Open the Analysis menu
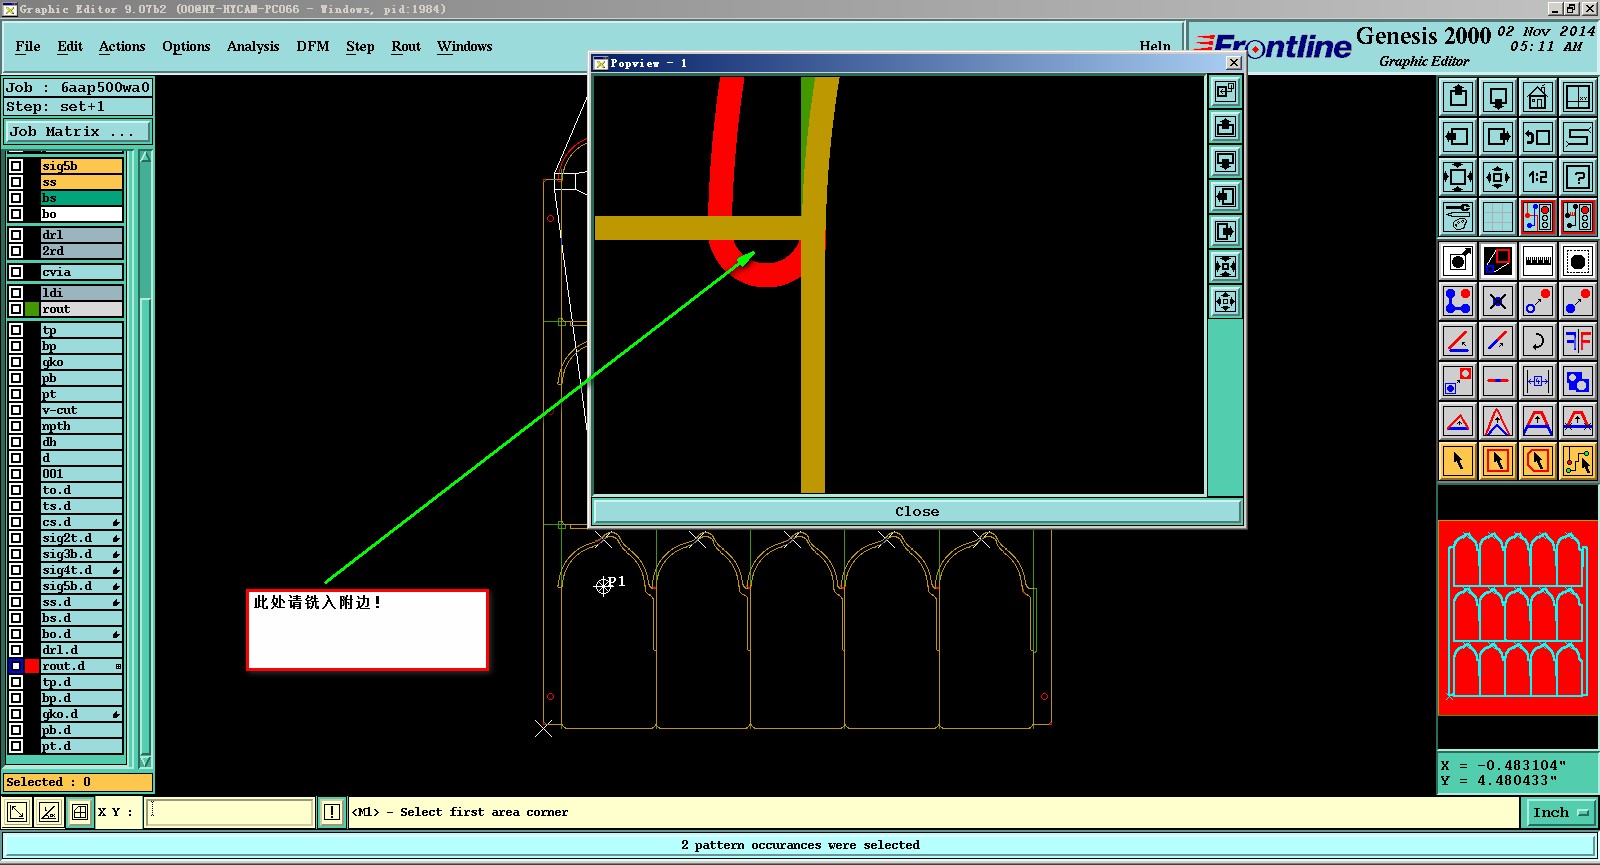The image size is (1600, 865). pos(253,46)
